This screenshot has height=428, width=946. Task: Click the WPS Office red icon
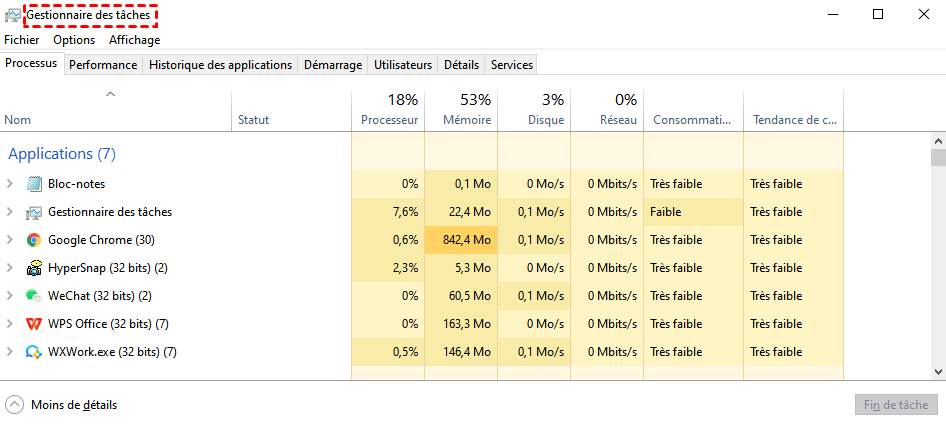(x=34, y=324)
